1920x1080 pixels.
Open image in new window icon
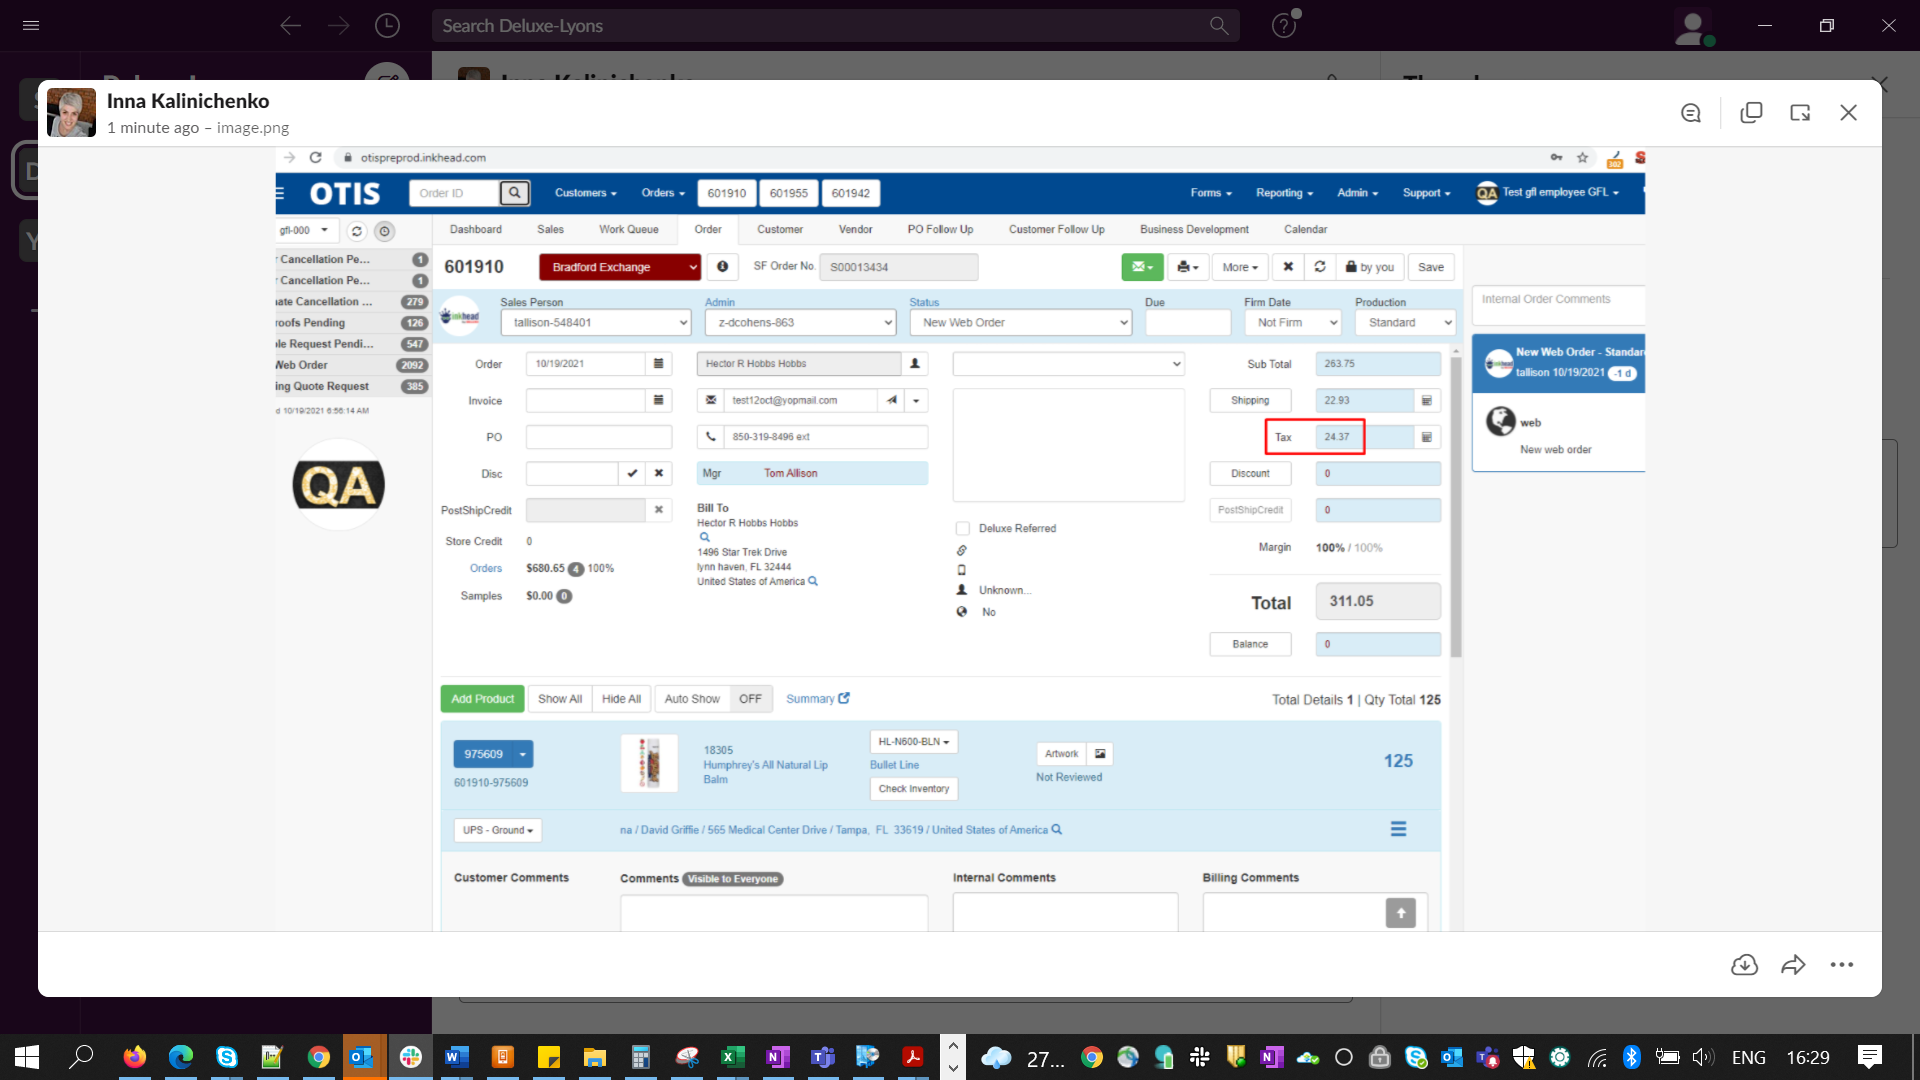(1800, 113)
